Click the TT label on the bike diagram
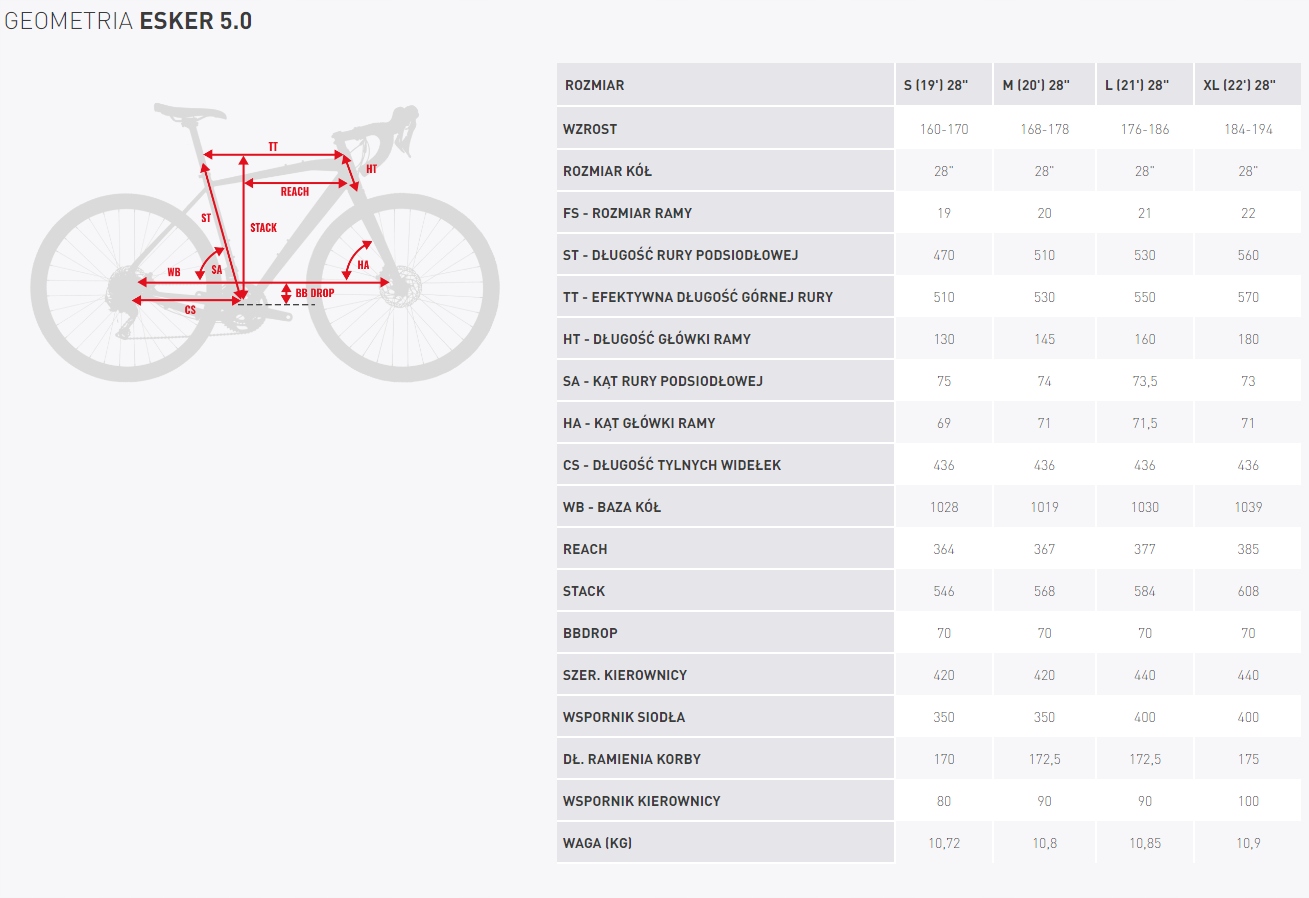The width and height of the screenshot is (1309, 898). [273, 147]
